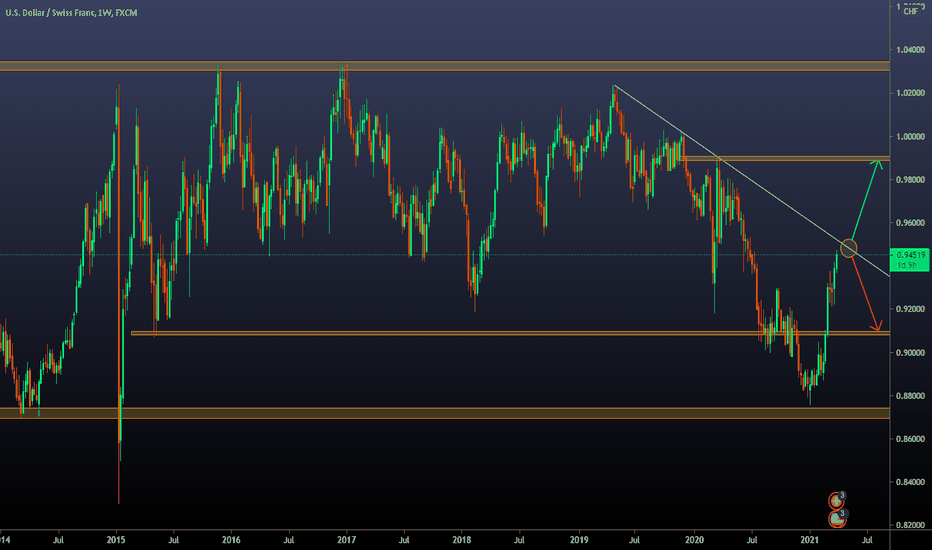Select the descending white trendline
This screenshot has height=550, width=932.
click(752, 181)
